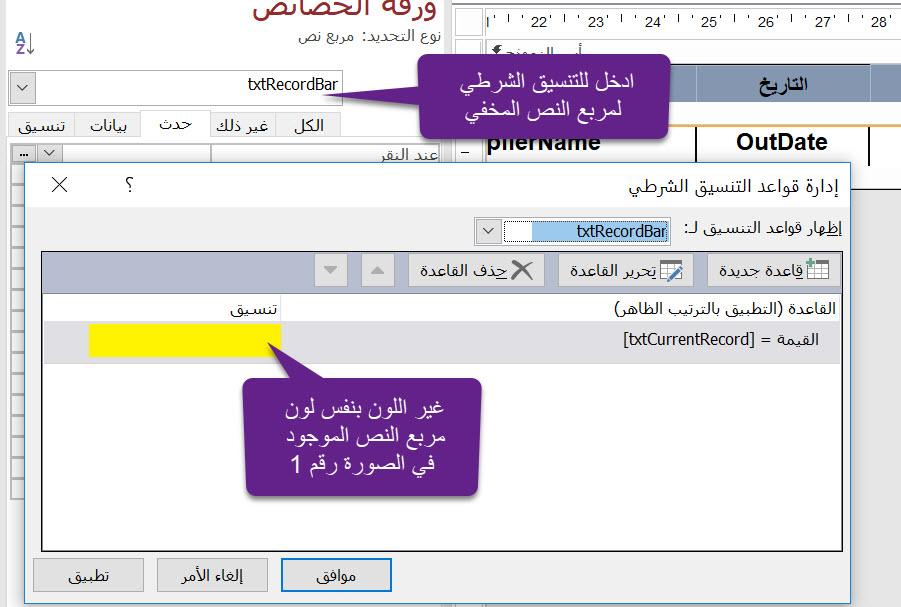Screen dimensions: 901x607
Task: Move rule down with the down arrow
Action: click(x=332, y=270)
